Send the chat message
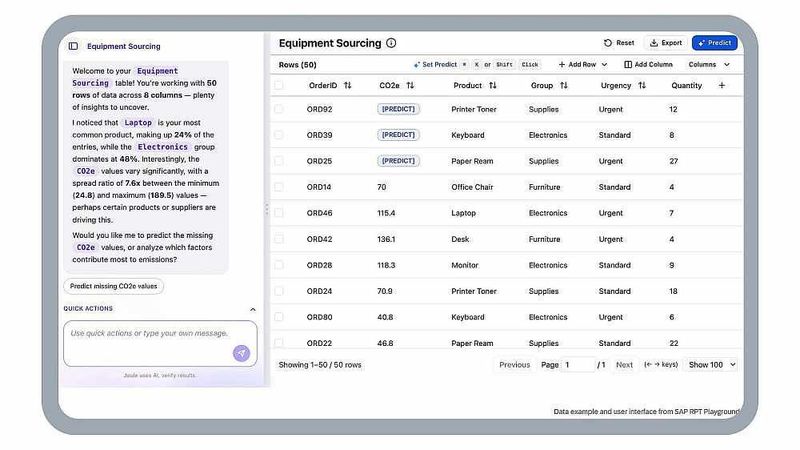Screen dimensions: 800x450 coord(241,353)
